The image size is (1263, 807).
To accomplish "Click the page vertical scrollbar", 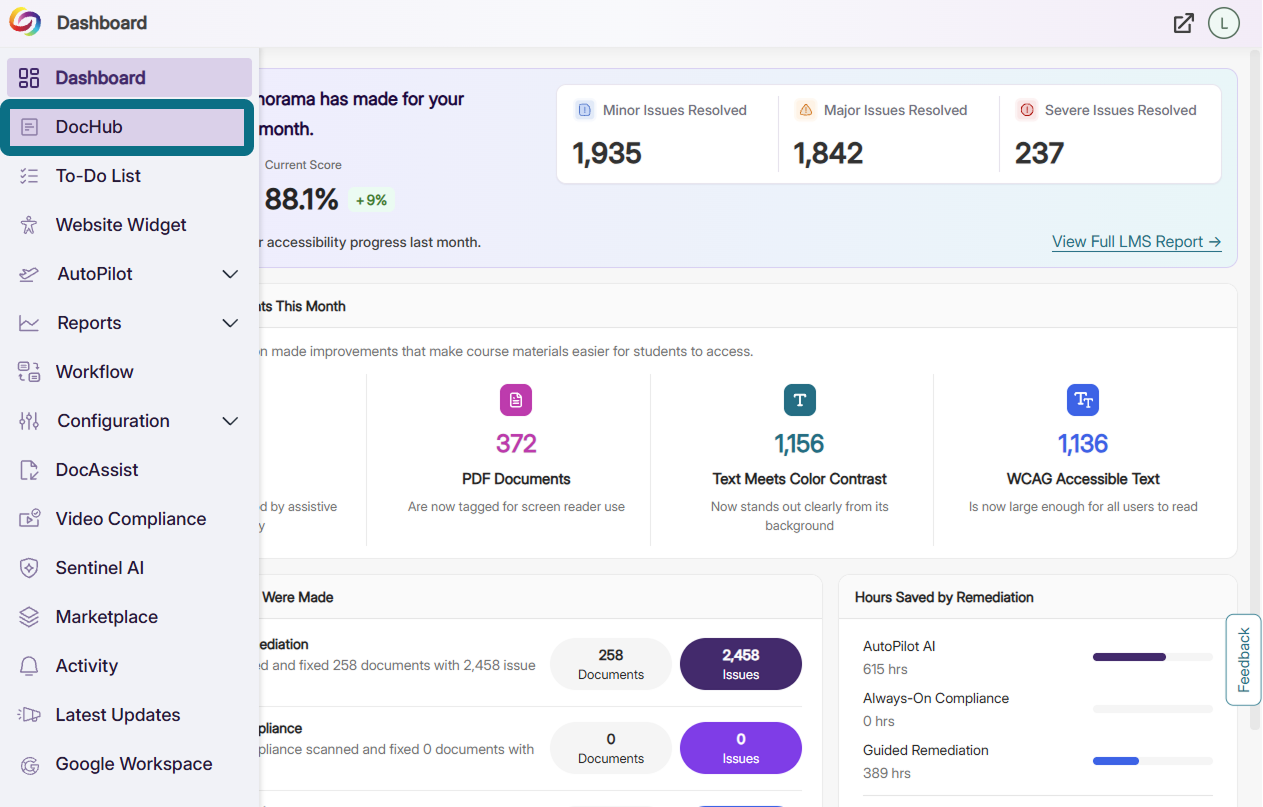I will click(x=1255, y=390).
